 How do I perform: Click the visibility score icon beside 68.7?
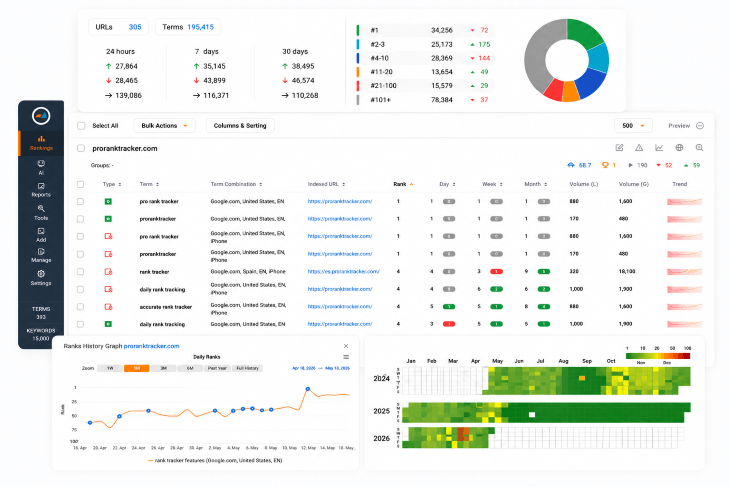[x=571, y=165]
